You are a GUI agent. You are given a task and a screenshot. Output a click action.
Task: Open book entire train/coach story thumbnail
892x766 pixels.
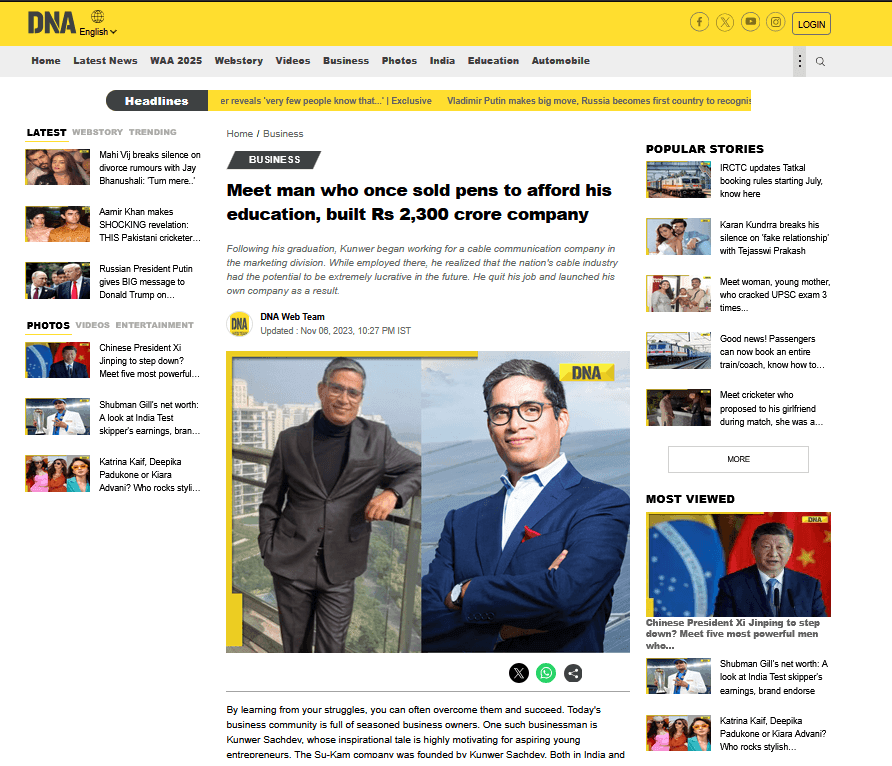click(x=678, y=350)
